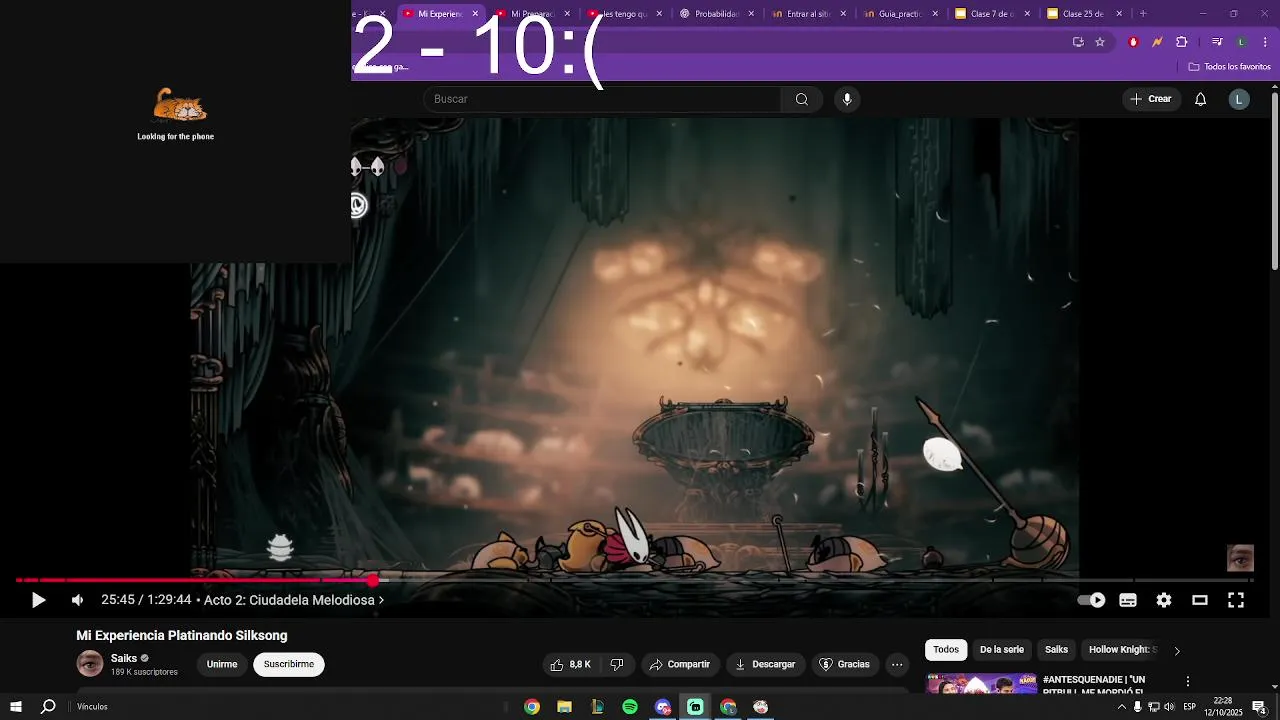This screenshot has width=1280, height=720.
Task: Open a new browser tab with plus icon
Action: pyautogui.click(x=1143, y=14)
